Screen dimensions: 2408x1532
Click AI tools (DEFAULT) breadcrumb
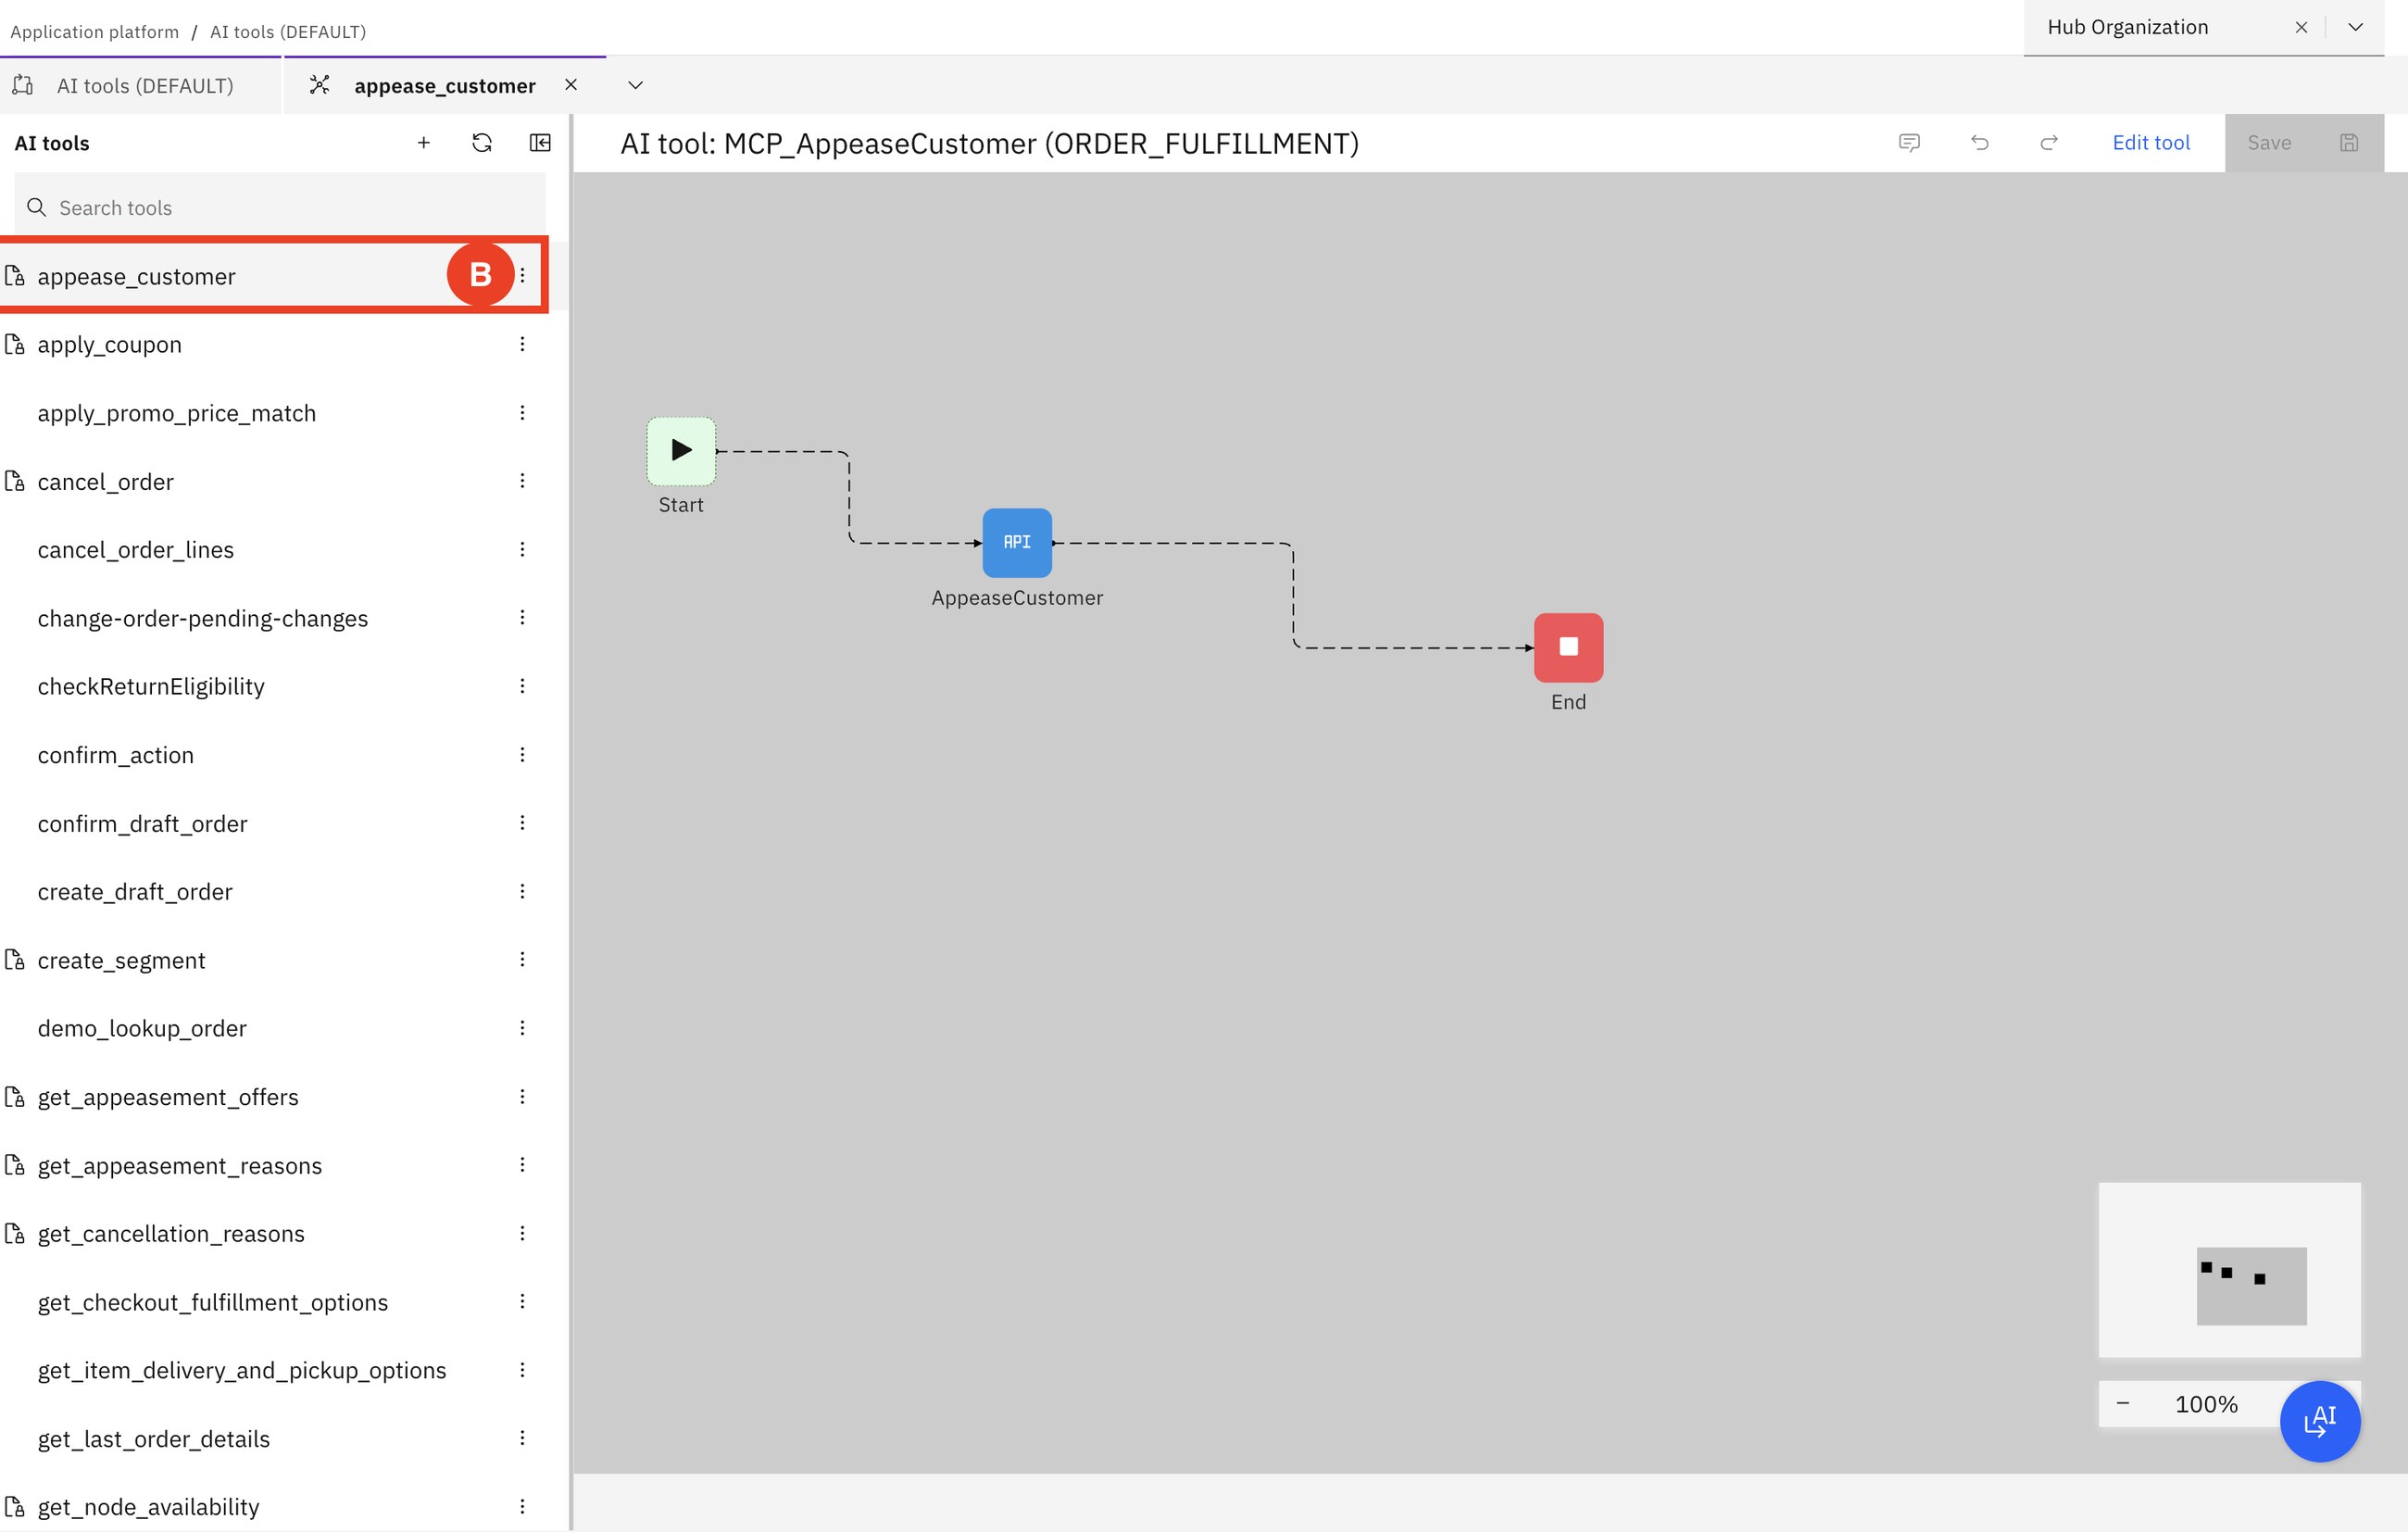[288, 32]
